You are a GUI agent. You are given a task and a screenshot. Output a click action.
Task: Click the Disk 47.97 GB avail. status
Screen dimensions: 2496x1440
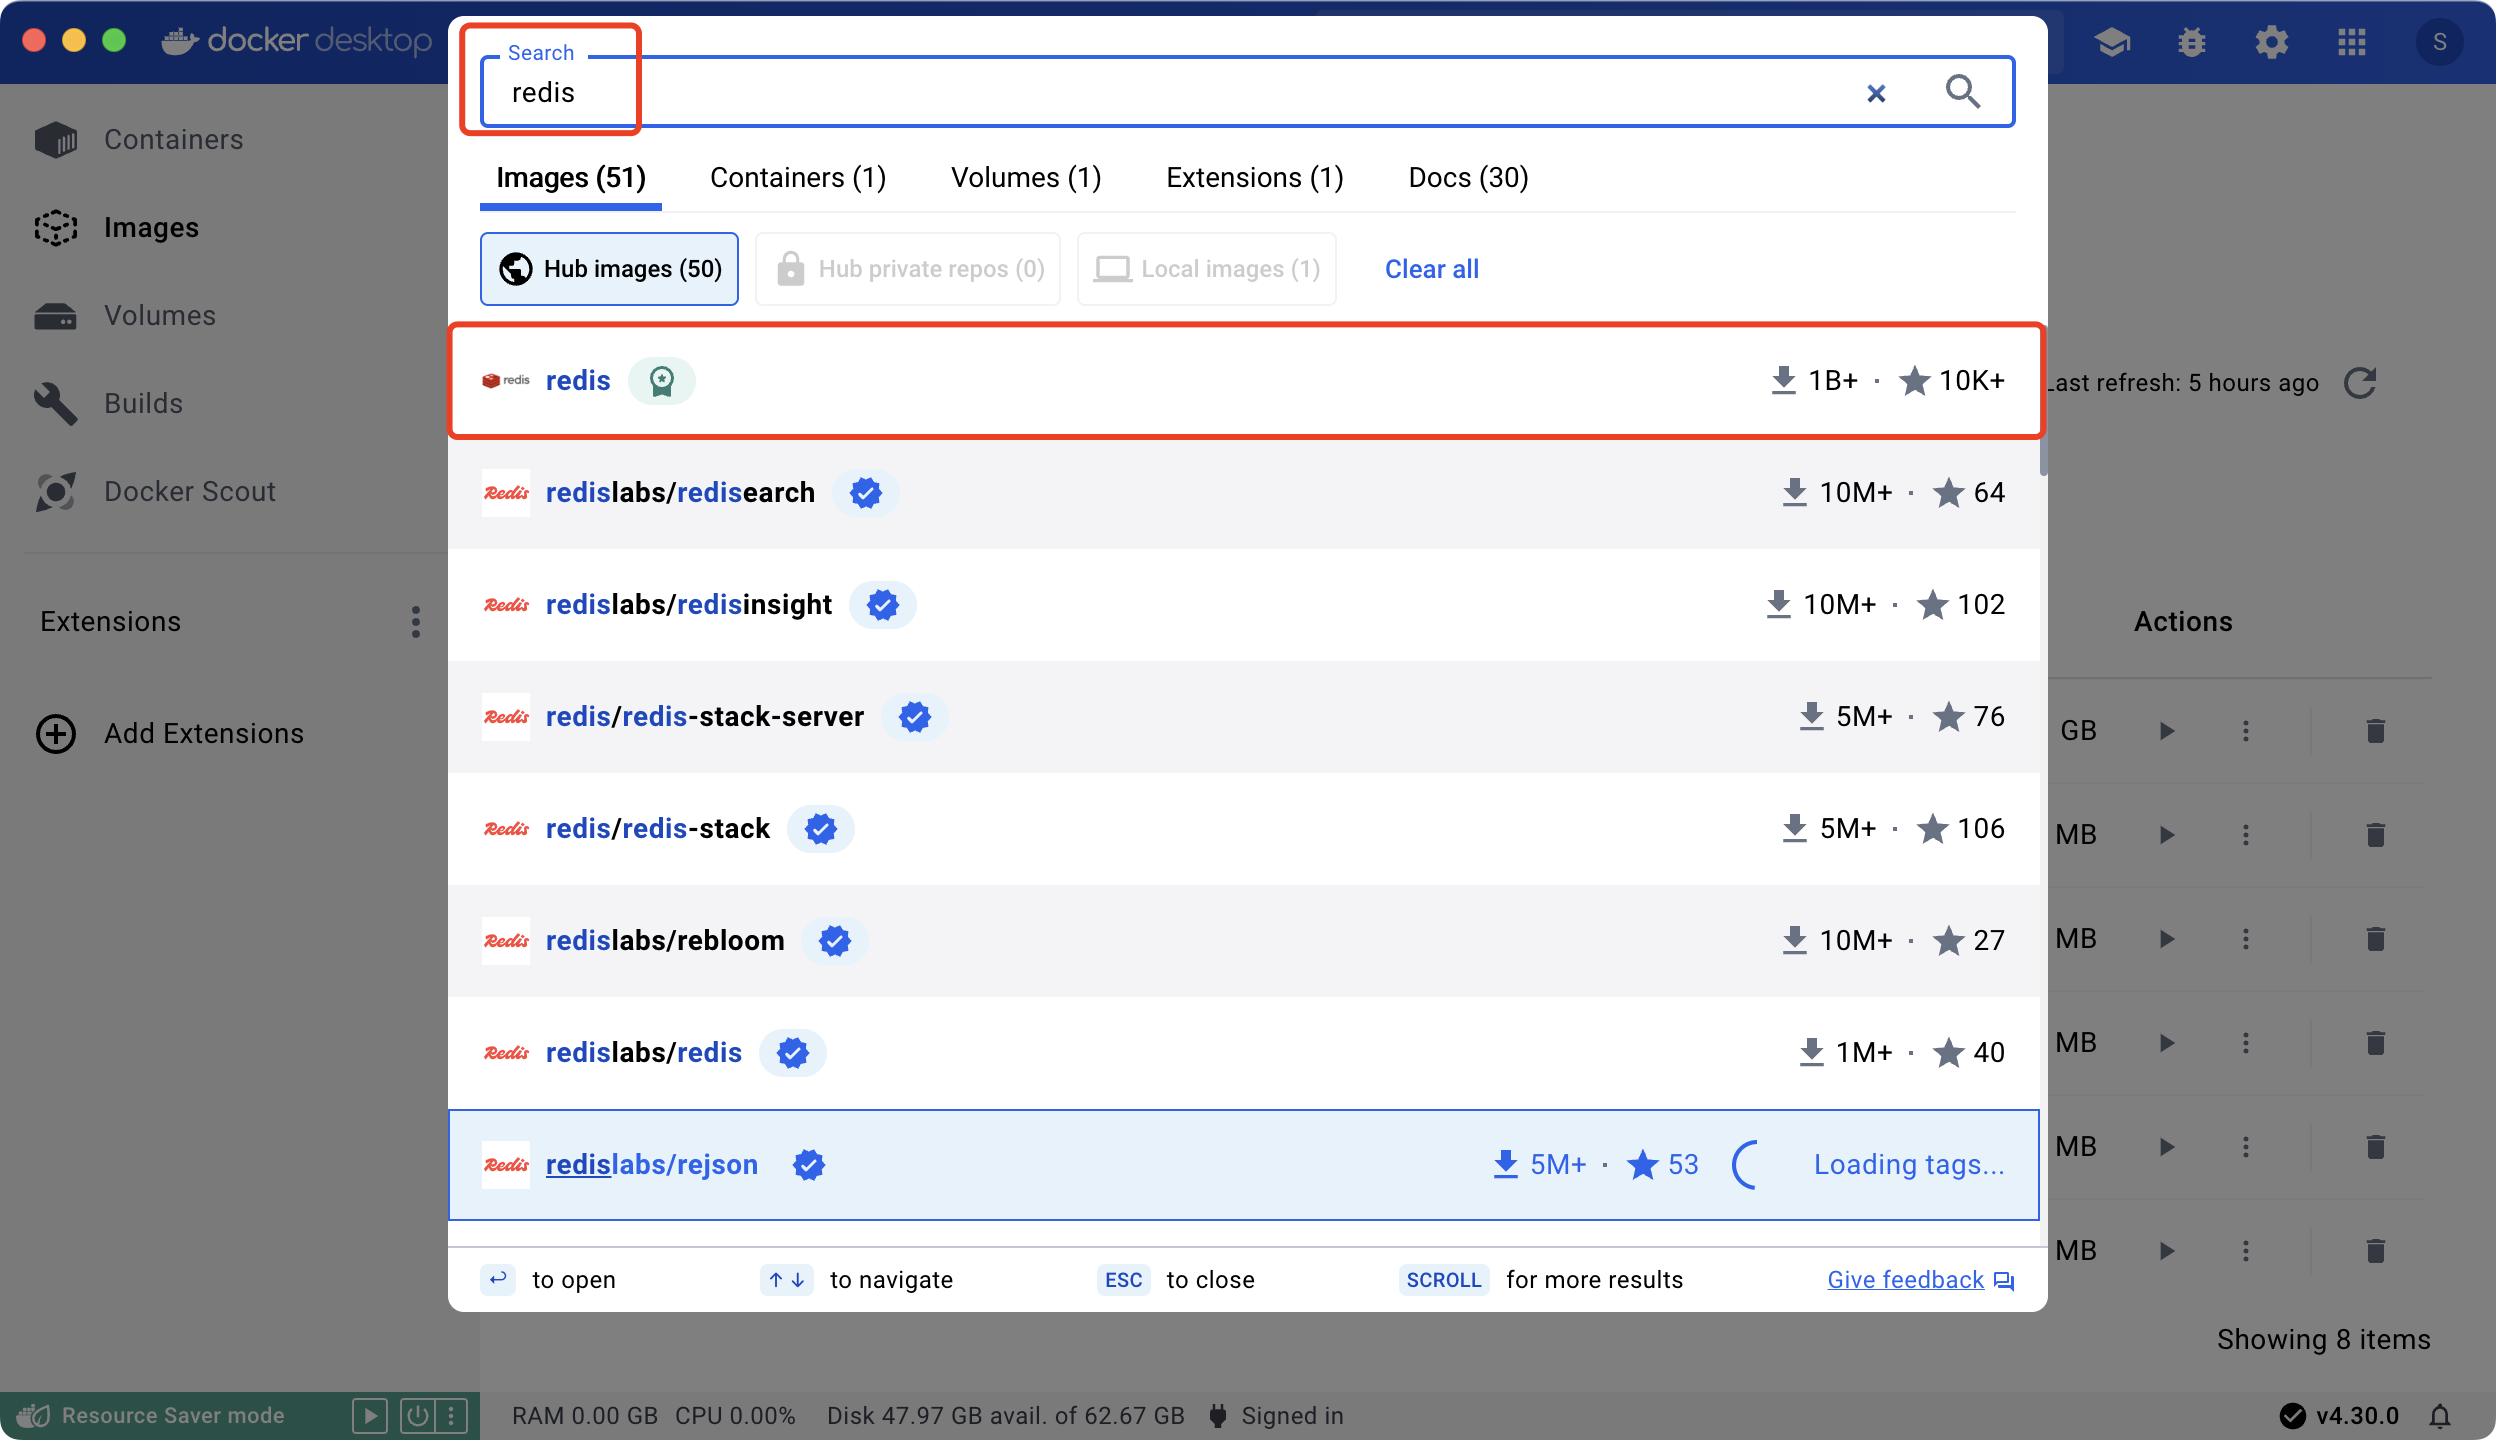pyautogui.click(x=1005, y=1416)
